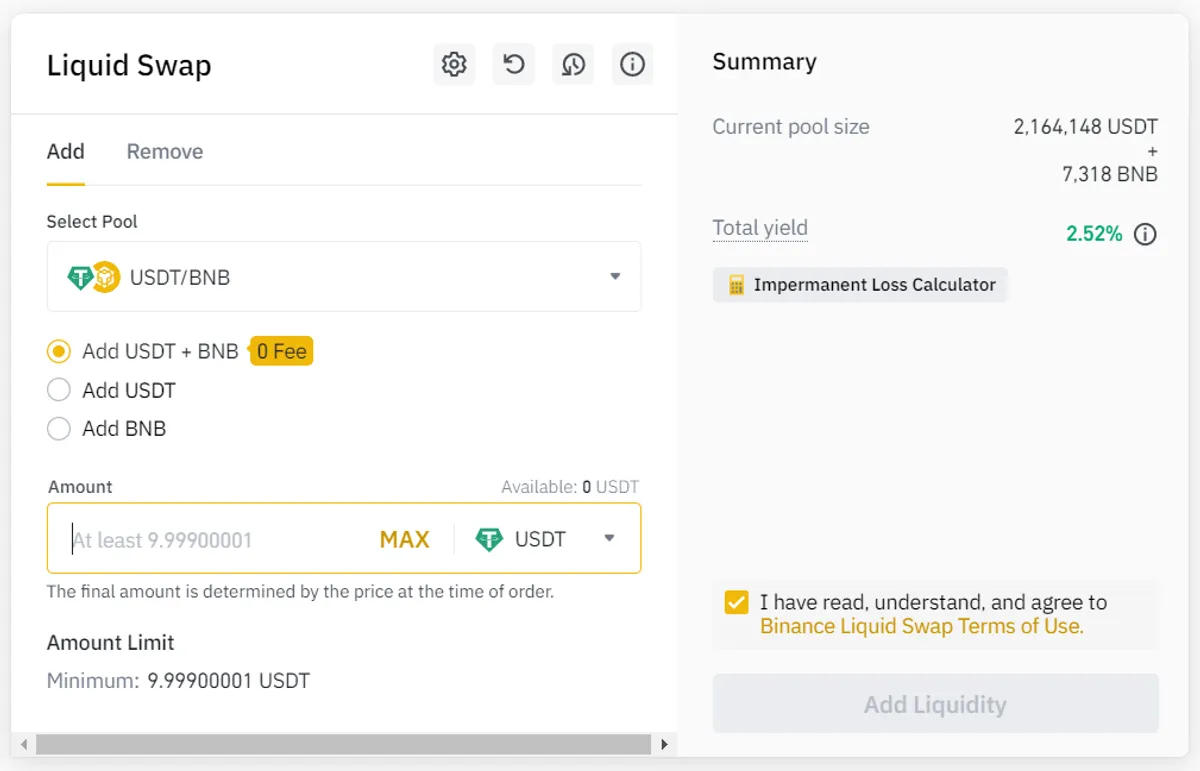Select the Add BNB radio option
The height and width of the screenshot is (771, 1200).
[x=59, y=429]
